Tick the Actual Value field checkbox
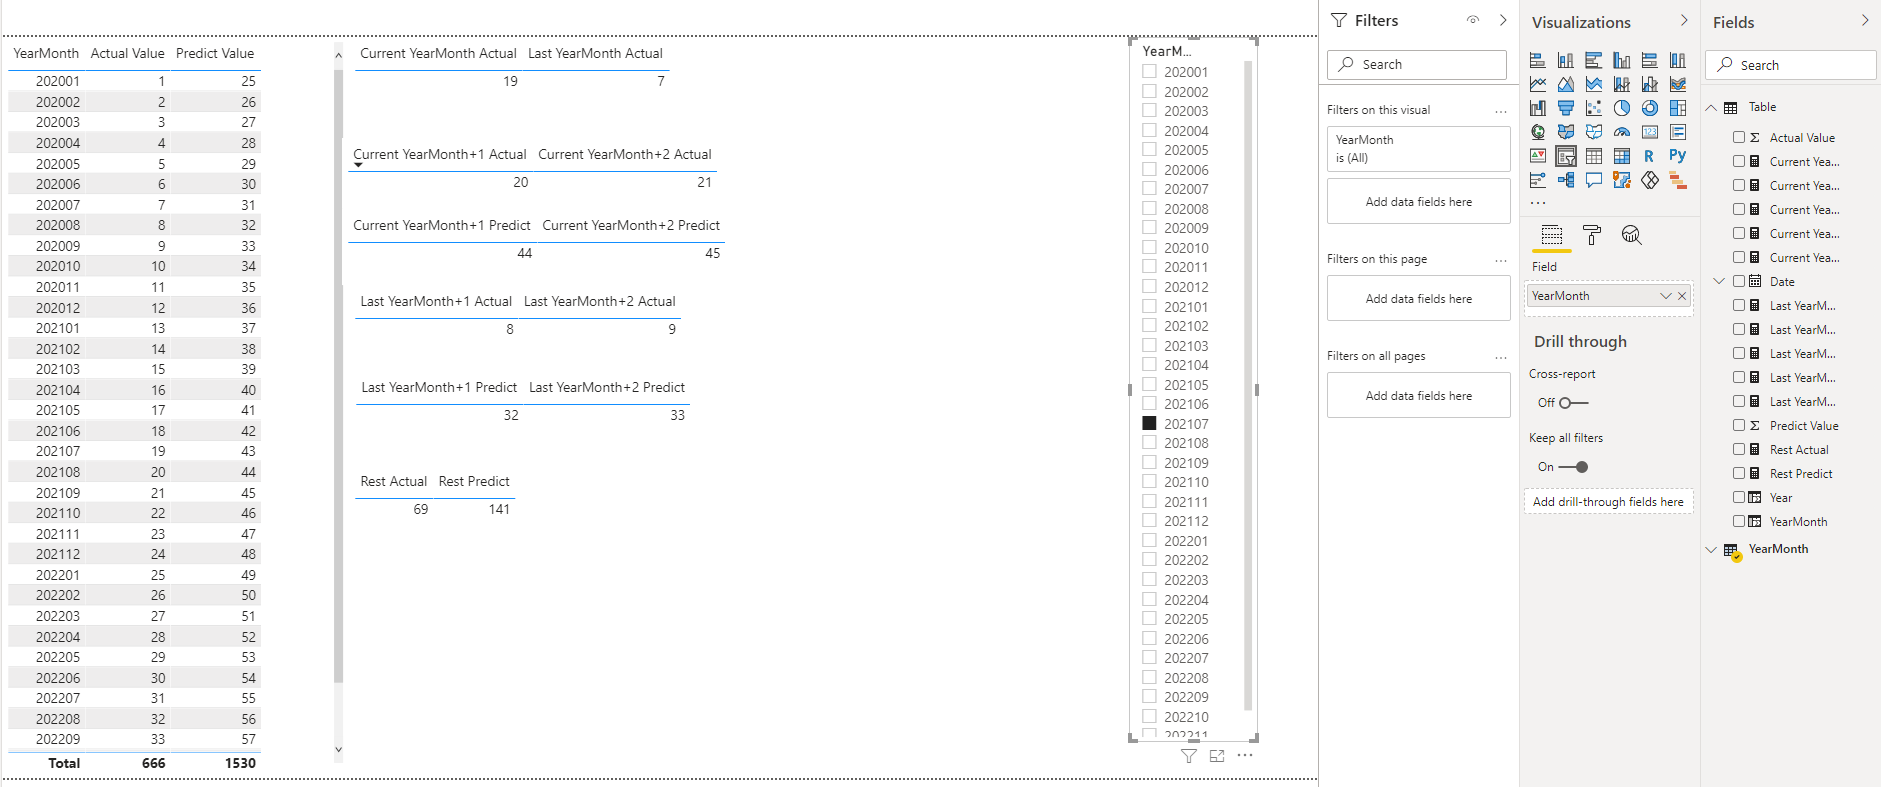 pos(1739,138)
